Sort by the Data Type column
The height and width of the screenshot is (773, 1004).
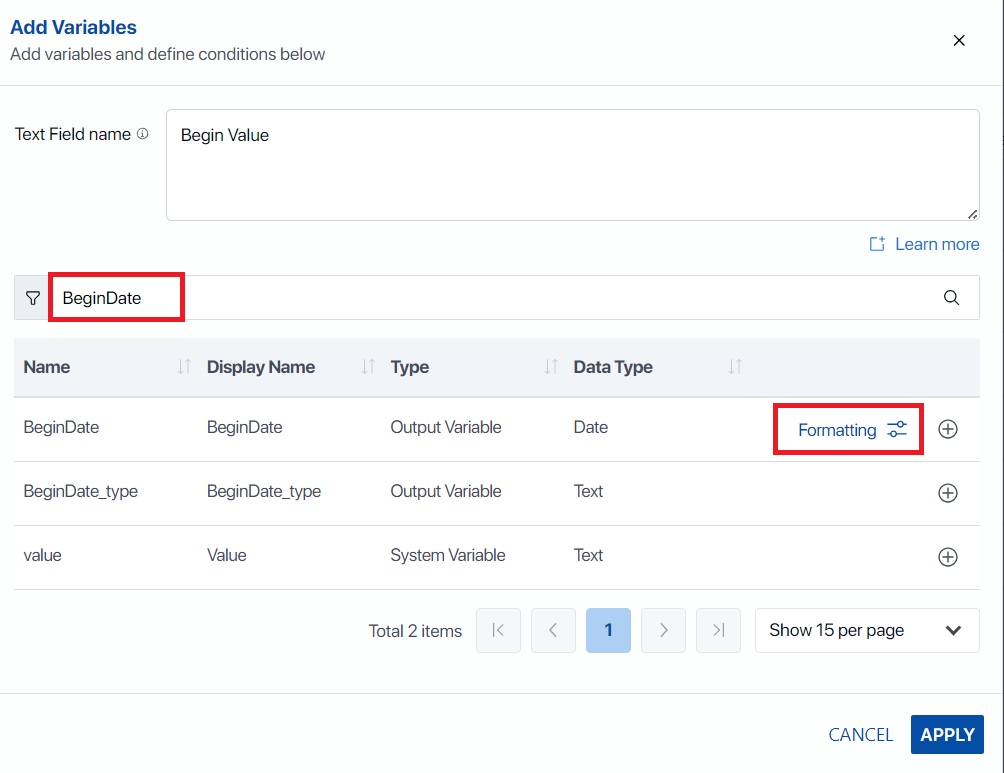[x=734, y=366]
